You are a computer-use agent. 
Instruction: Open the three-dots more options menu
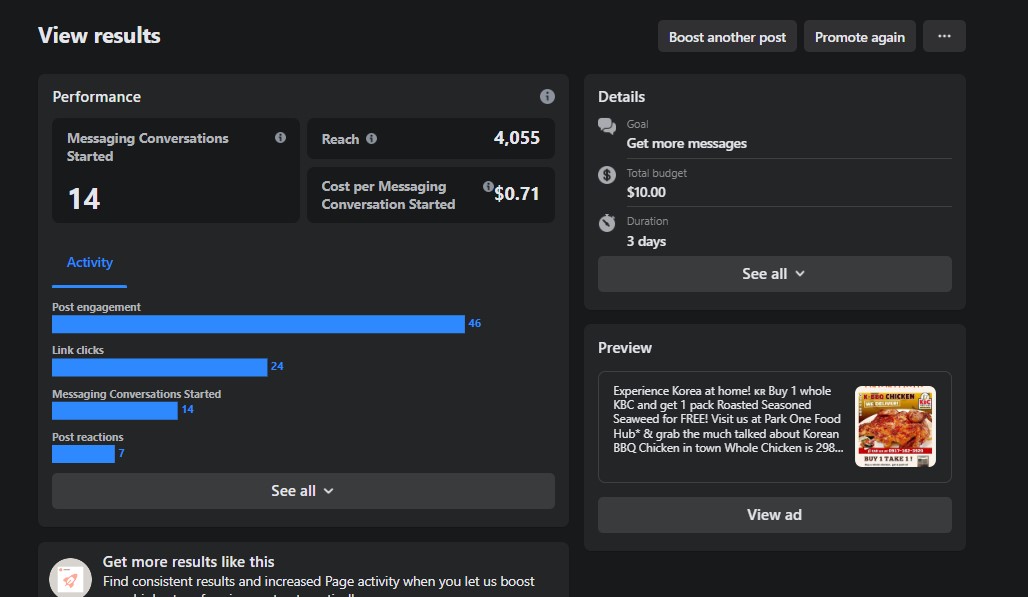coord(944,37)
